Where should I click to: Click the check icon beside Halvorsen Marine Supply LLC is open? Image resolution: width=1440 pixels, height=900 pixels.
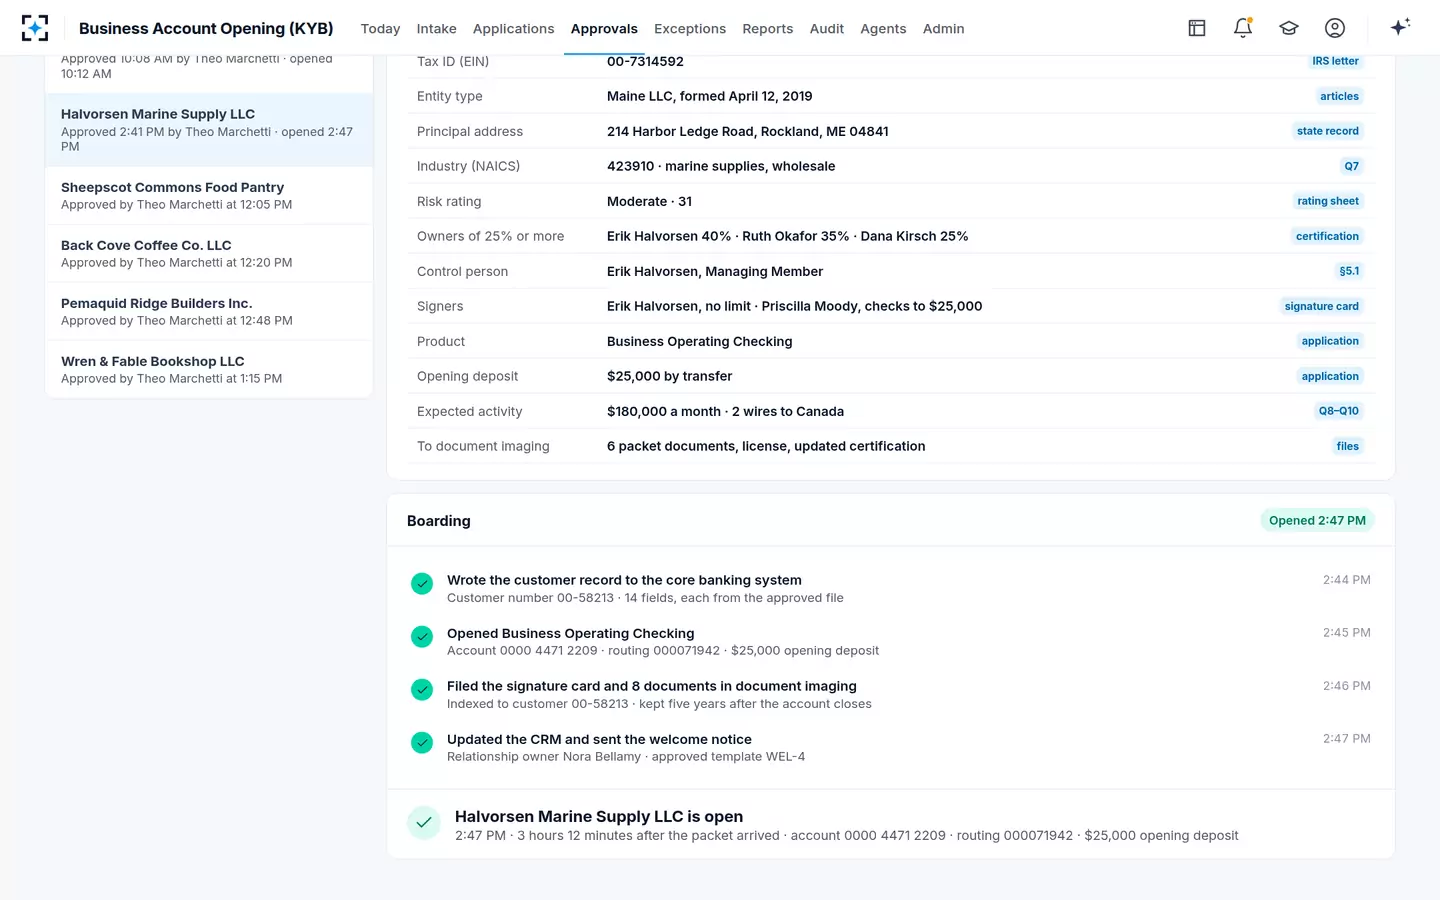[x=424, y=822]
